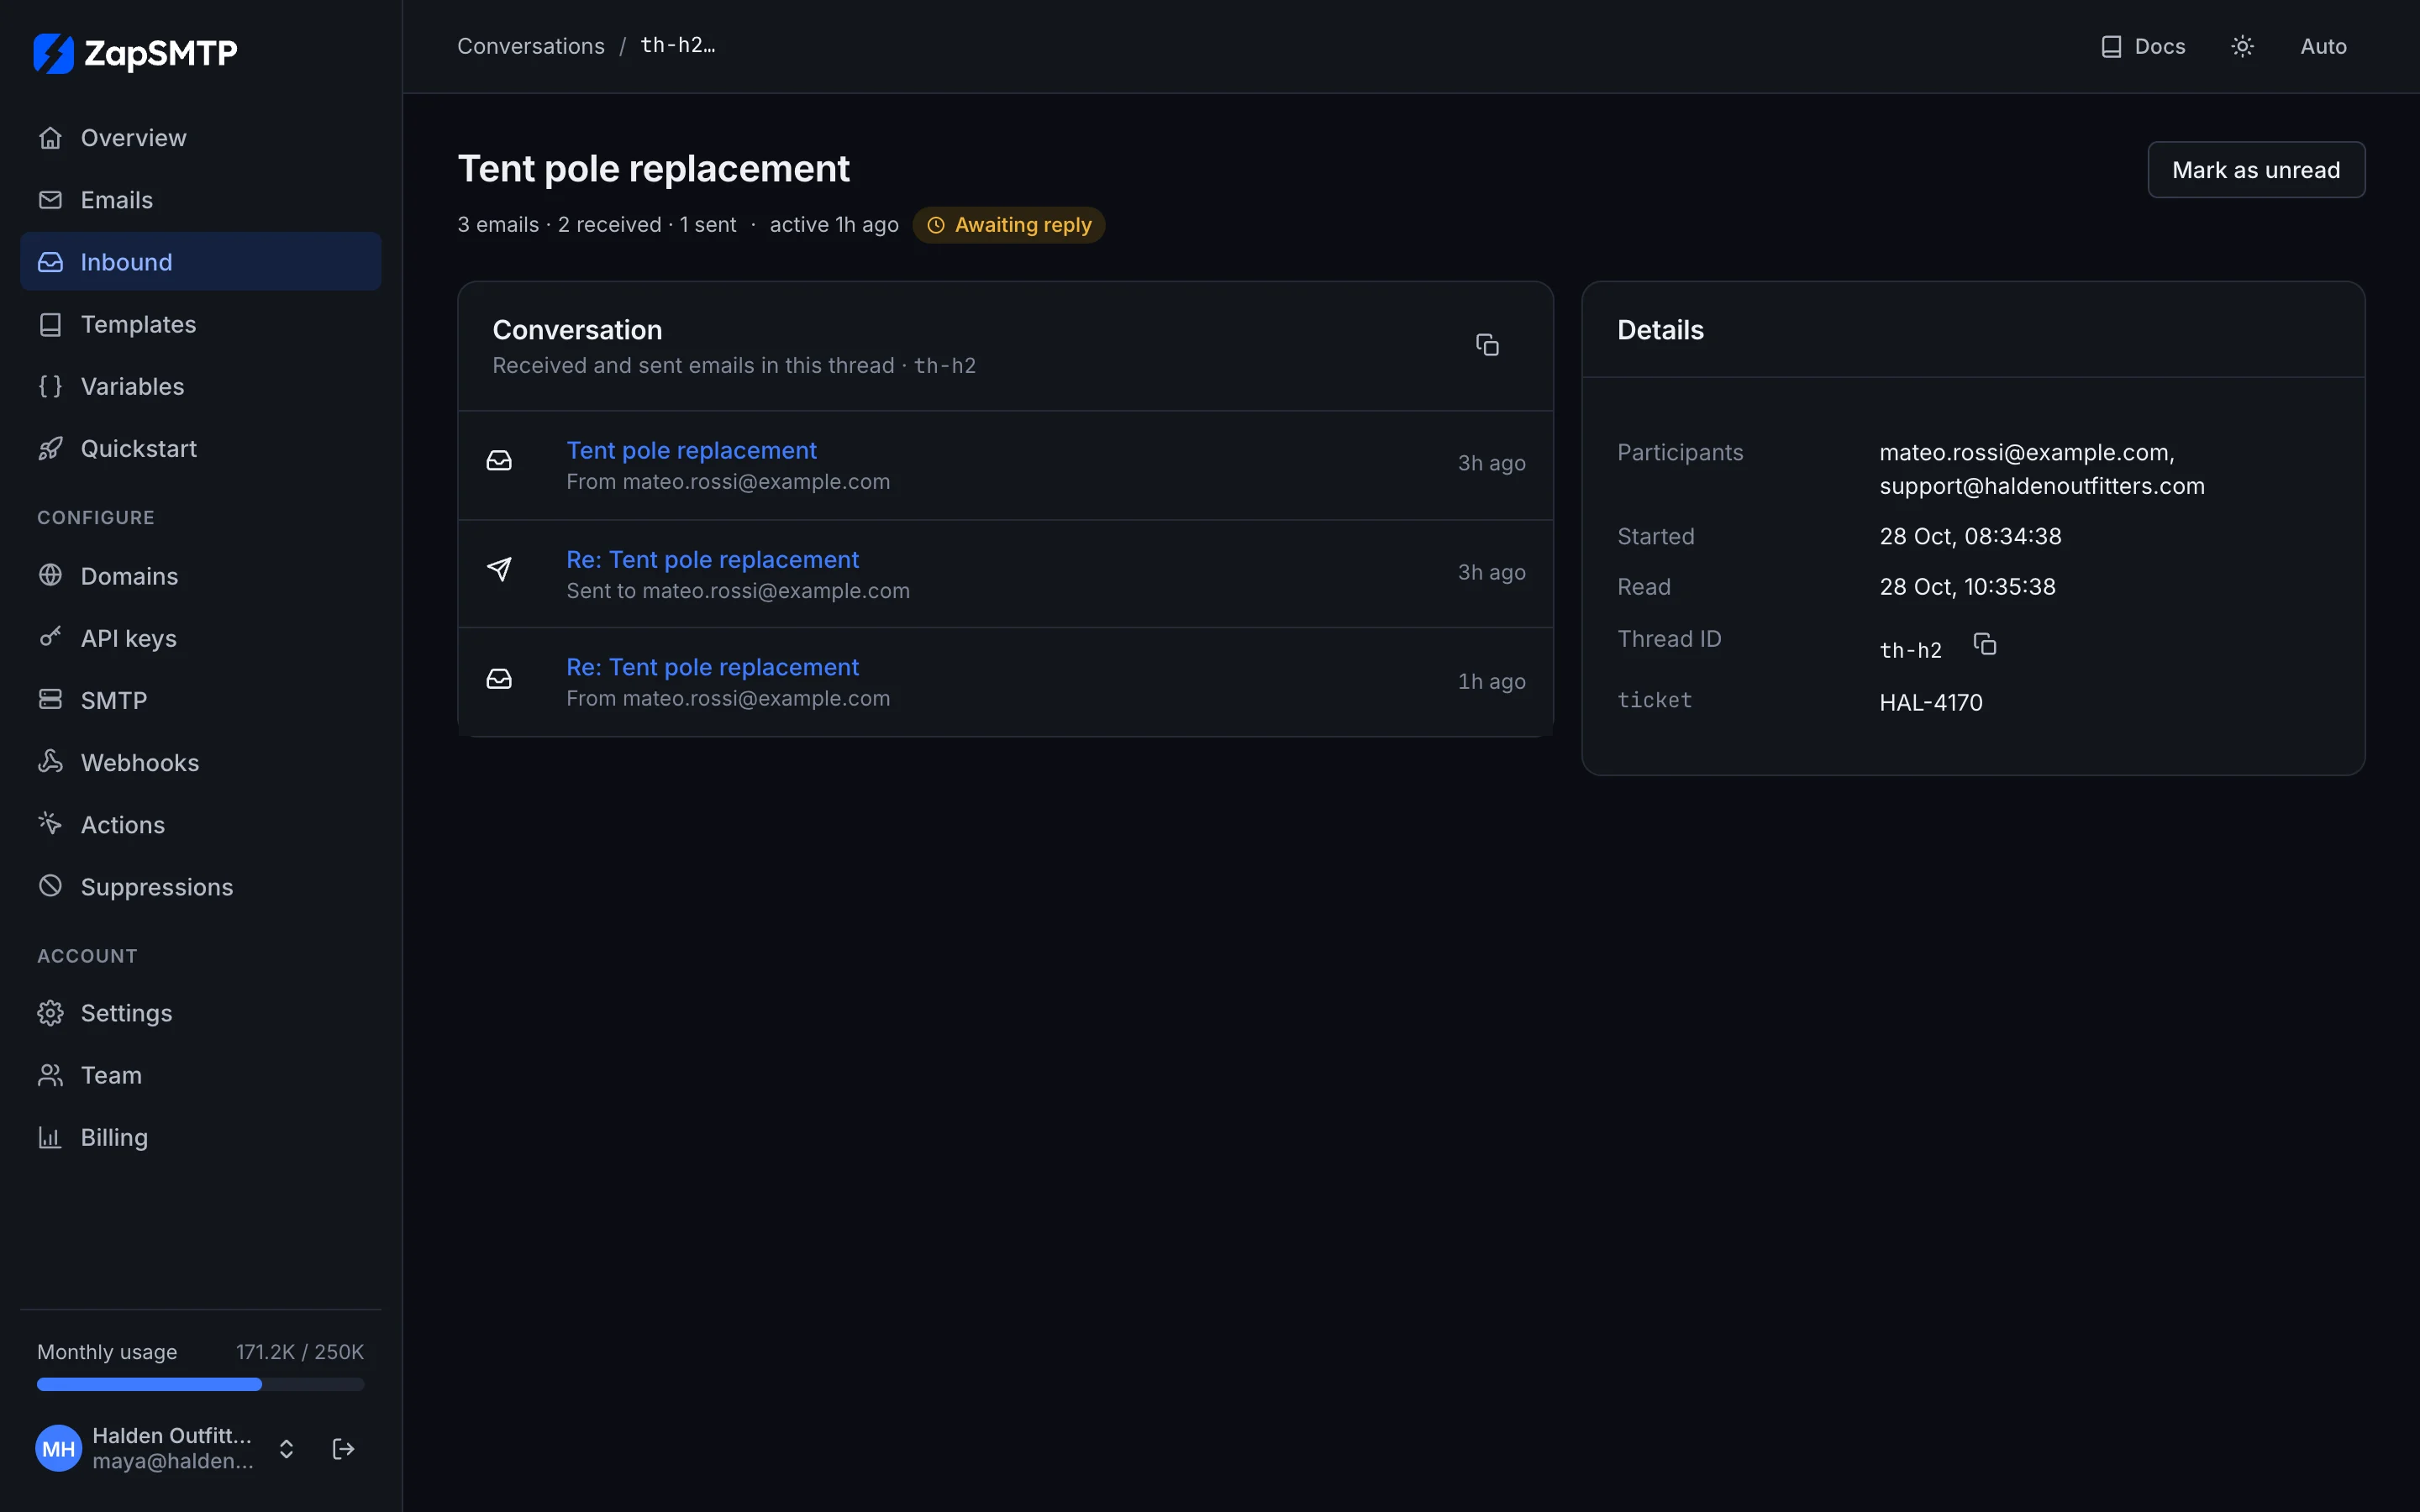
Task: Click the Read time 28 Oct, 10:35:38
Action: click(1967, 586)
